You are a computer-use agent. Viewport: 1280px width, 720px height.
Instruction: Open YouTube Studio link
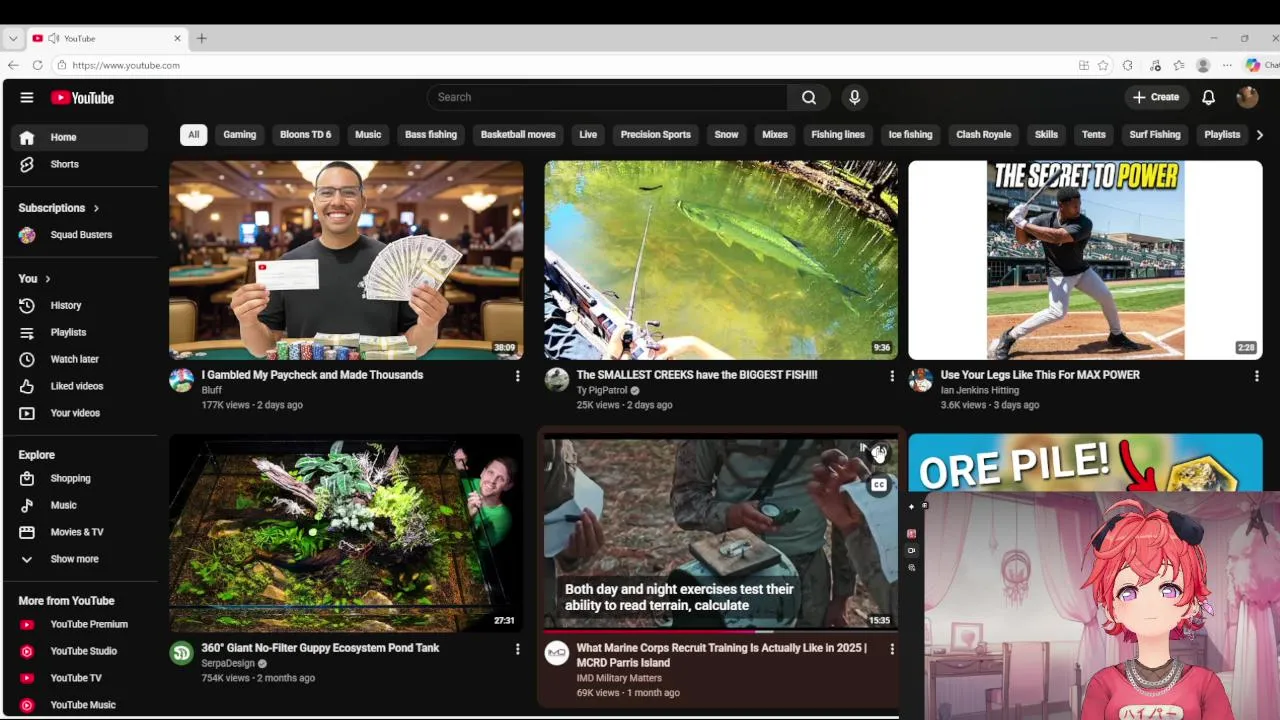point(80,651)
